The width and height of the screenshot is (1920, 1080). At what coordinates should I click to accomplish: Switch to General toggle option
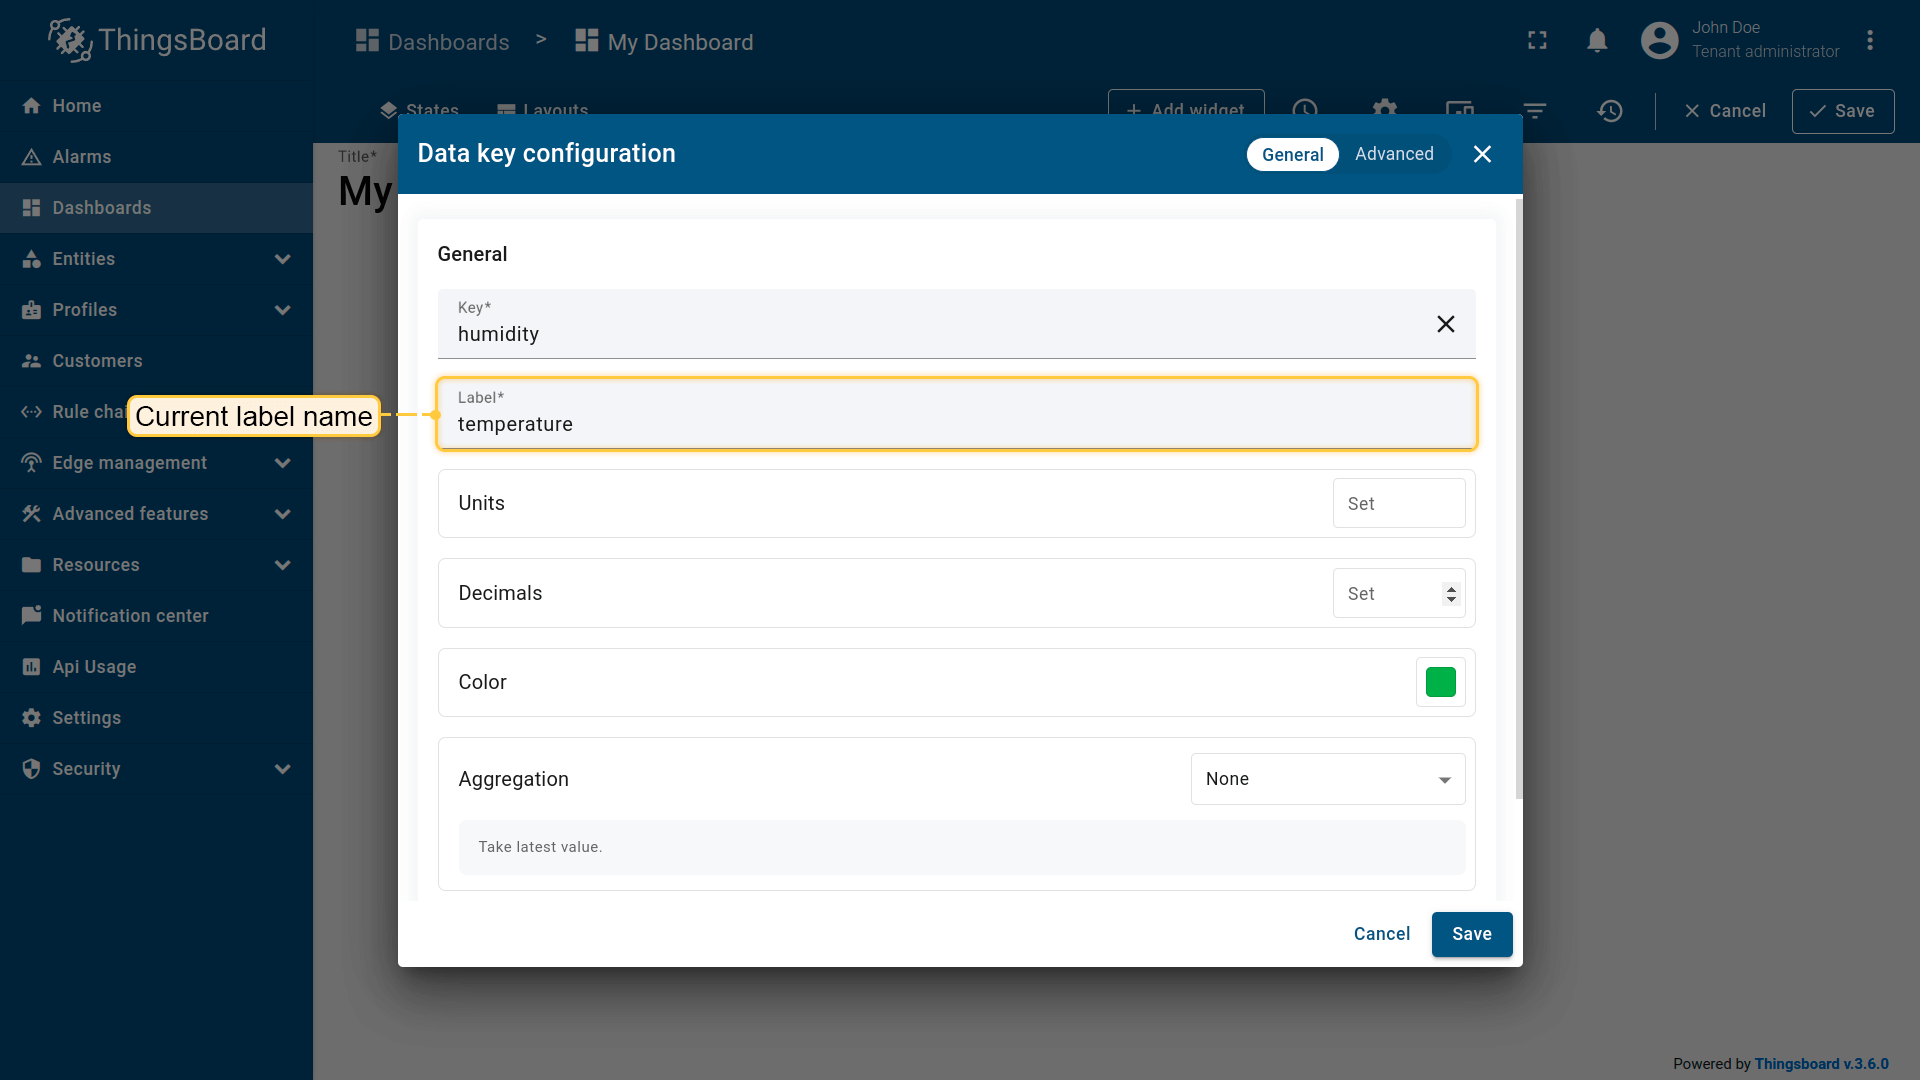pos(1292,154)
